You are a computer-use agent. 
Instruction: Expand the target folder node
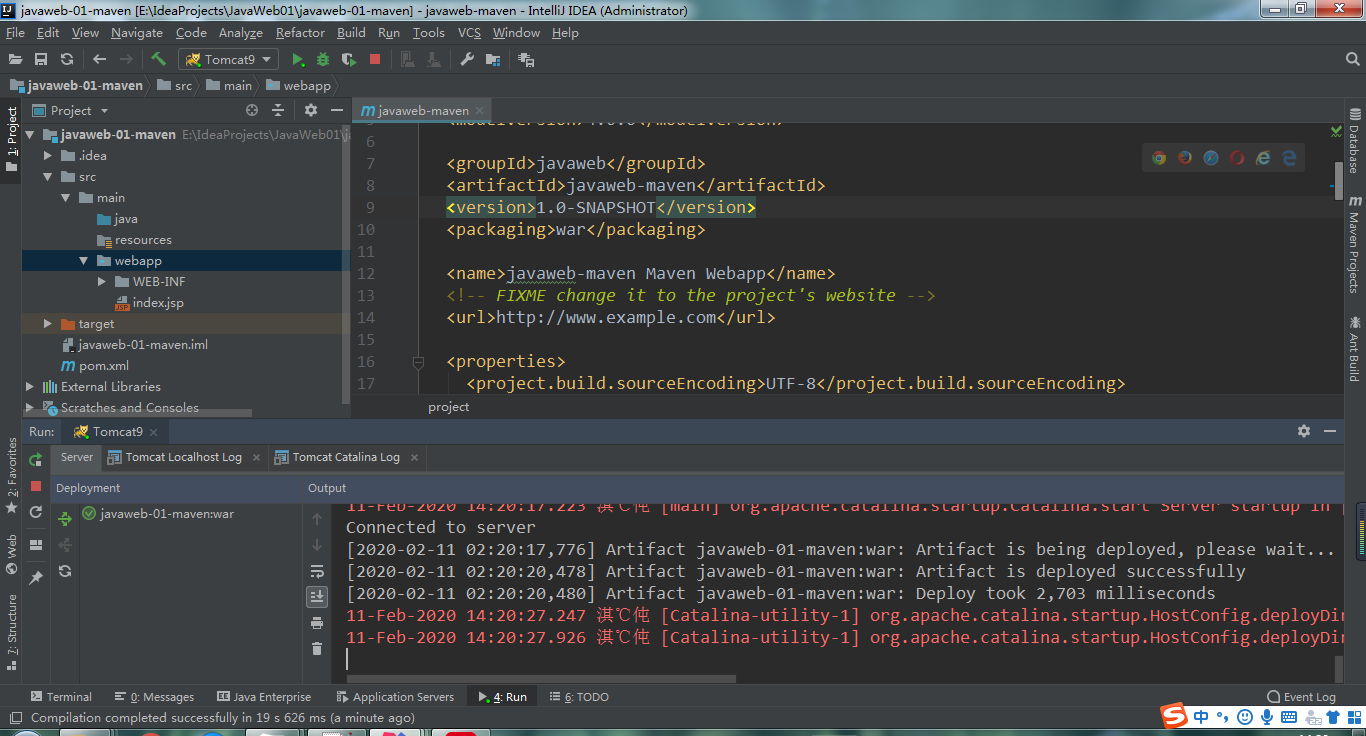48,324
